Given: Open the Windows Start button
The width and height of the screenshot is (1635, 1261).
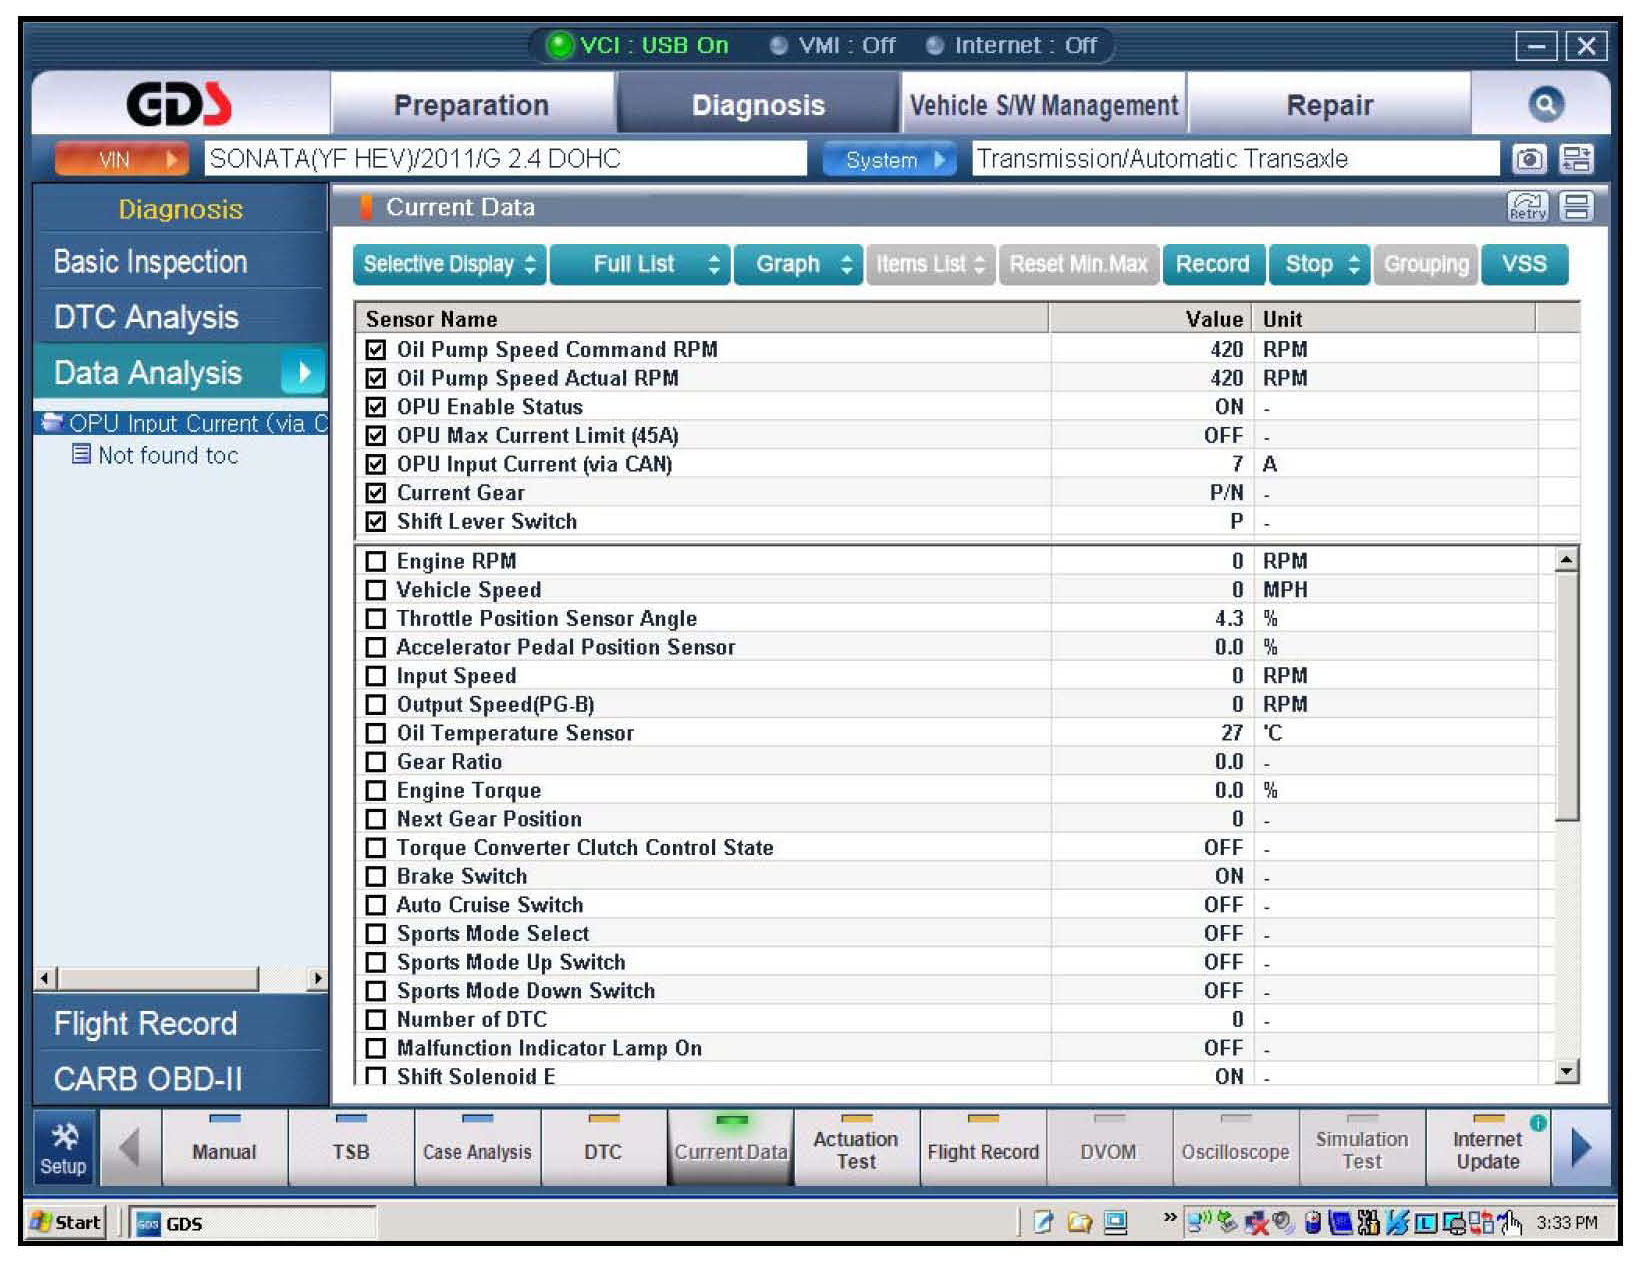Looking at the screenshot, I should click(x=67, y=1222).
